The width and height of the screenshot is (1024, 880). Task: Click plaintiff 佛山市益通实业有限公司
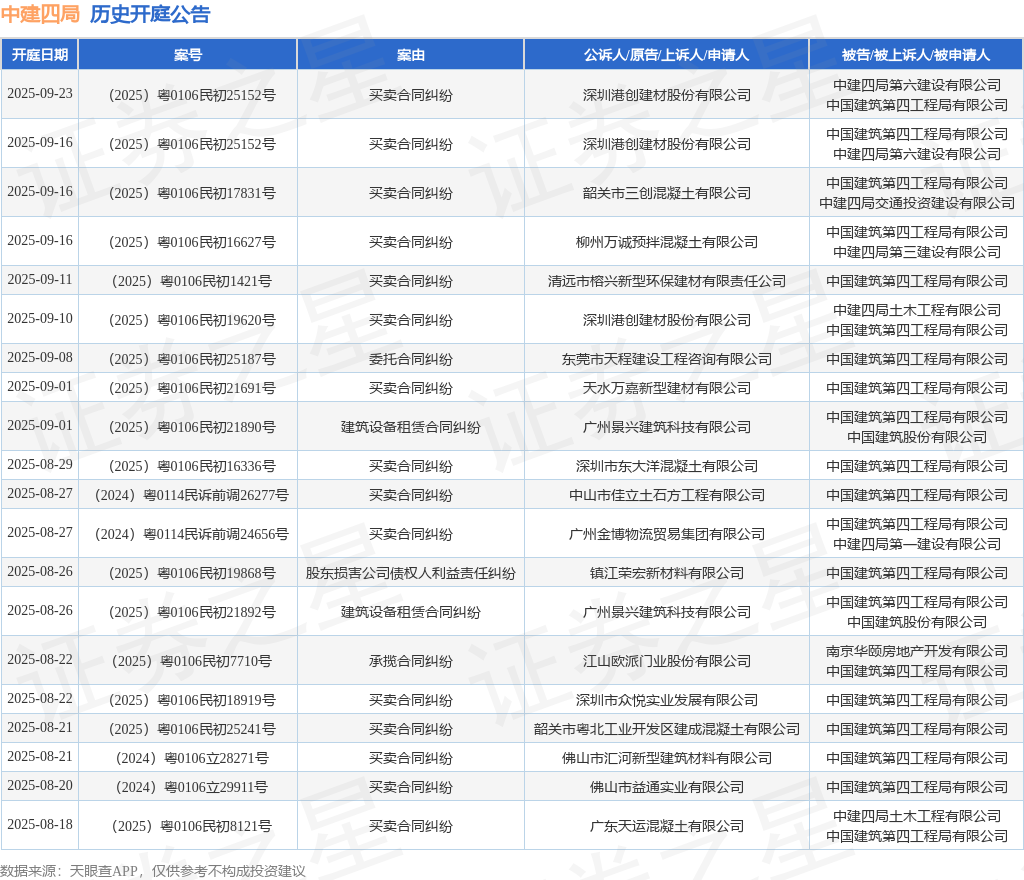click(667, 787)
